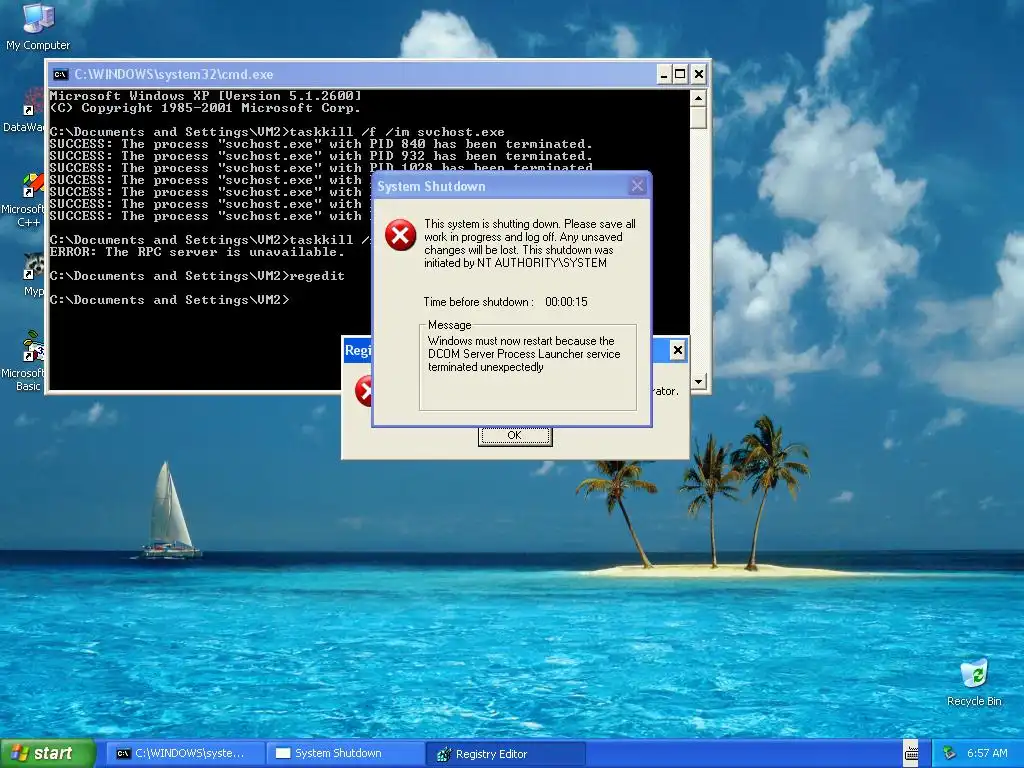The width and height of the screenshot is (1024, 768).
Task: Click the system tray network icon
Action: [950, 753]
